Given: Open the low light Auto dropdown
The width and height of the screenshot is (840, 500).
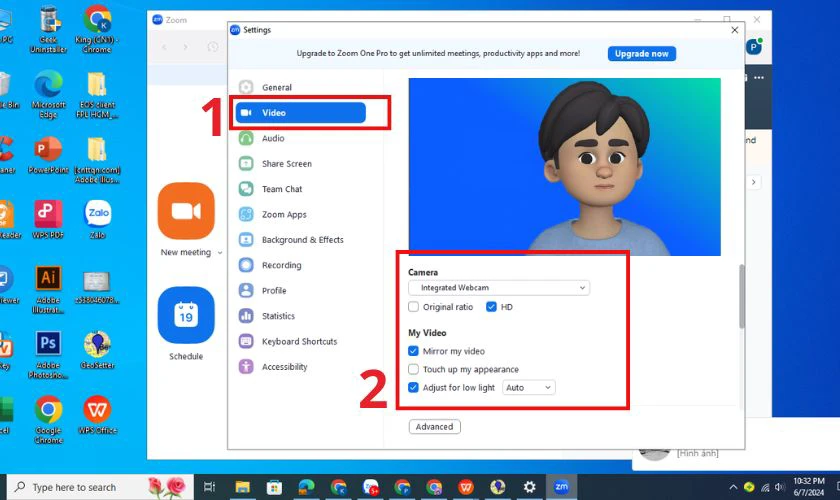Looking at the screenshot, I should click(x=529, y=387).
